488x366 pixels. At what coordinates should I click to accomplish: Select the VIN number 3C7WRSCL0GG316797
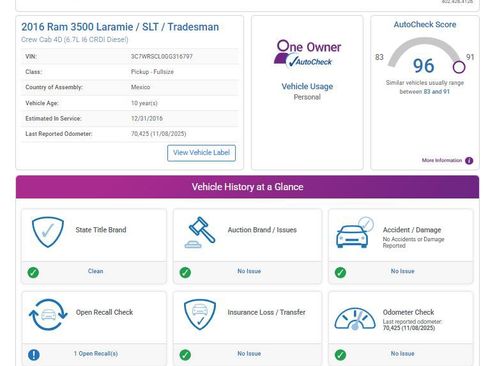(x=162, y=57)
